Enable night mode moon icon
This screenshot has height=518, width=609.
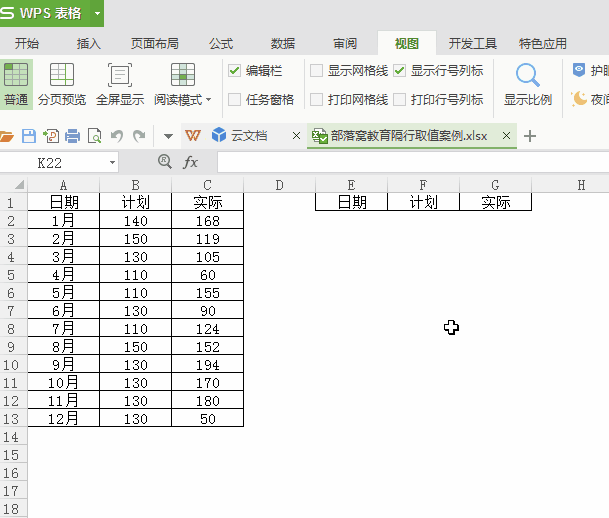579,99
